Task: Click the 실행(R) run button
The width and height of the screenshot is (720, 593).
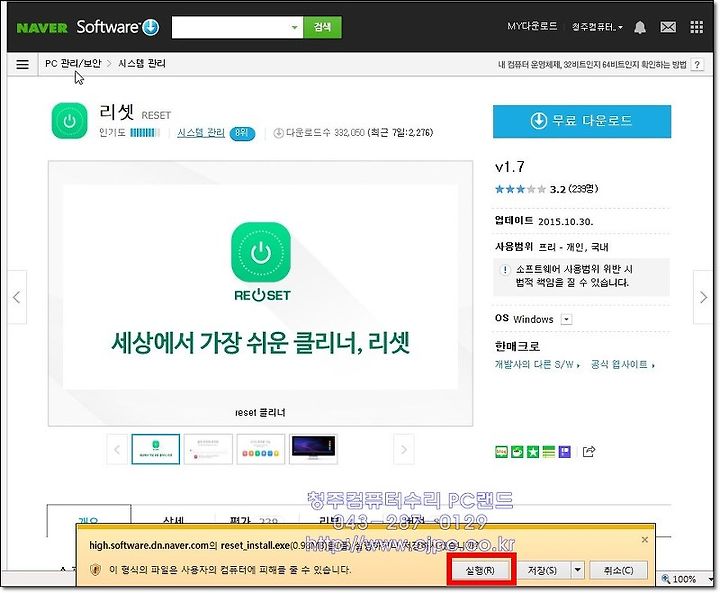Action: click(480, 570)
